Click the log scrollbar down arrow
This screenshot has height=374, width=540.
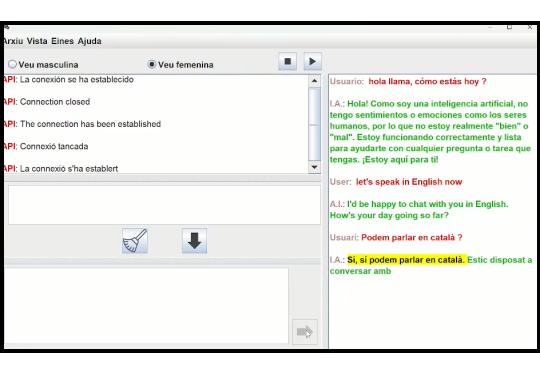tap(314, 167)
